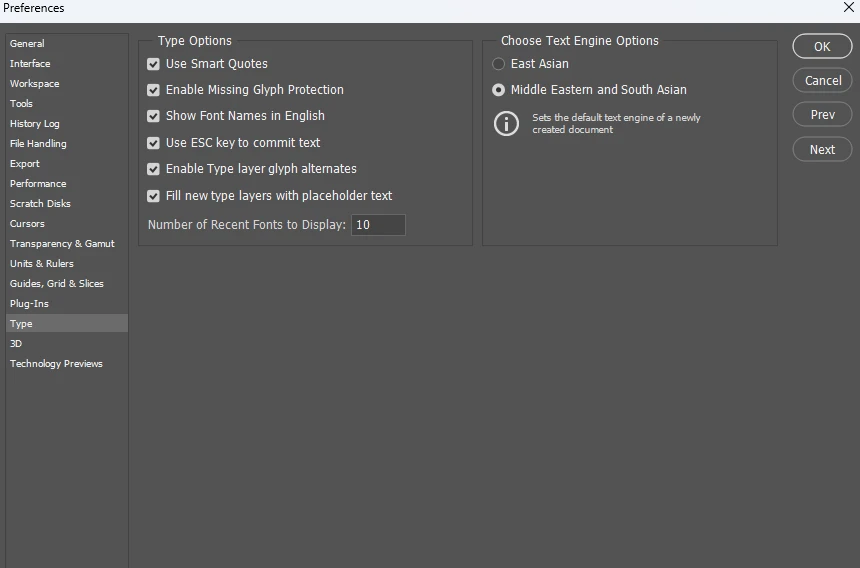Toggle Use ESC key to commit text
This screenshot has height=568, width=860.
[x=153, y=143]
